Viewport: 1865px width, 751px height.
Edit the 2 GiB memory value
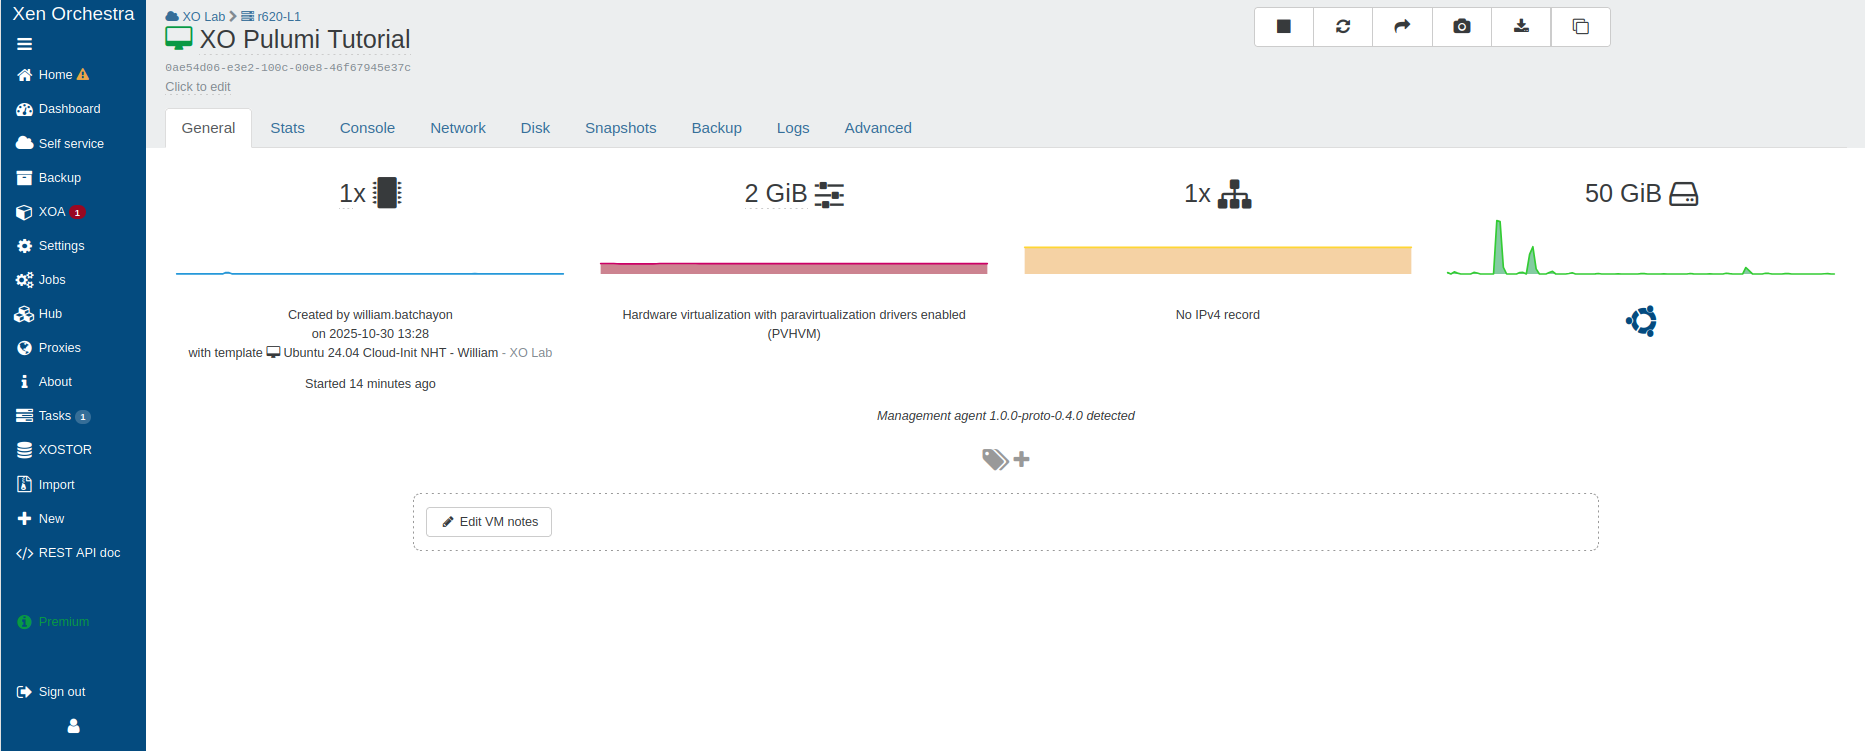click(775, 194)
